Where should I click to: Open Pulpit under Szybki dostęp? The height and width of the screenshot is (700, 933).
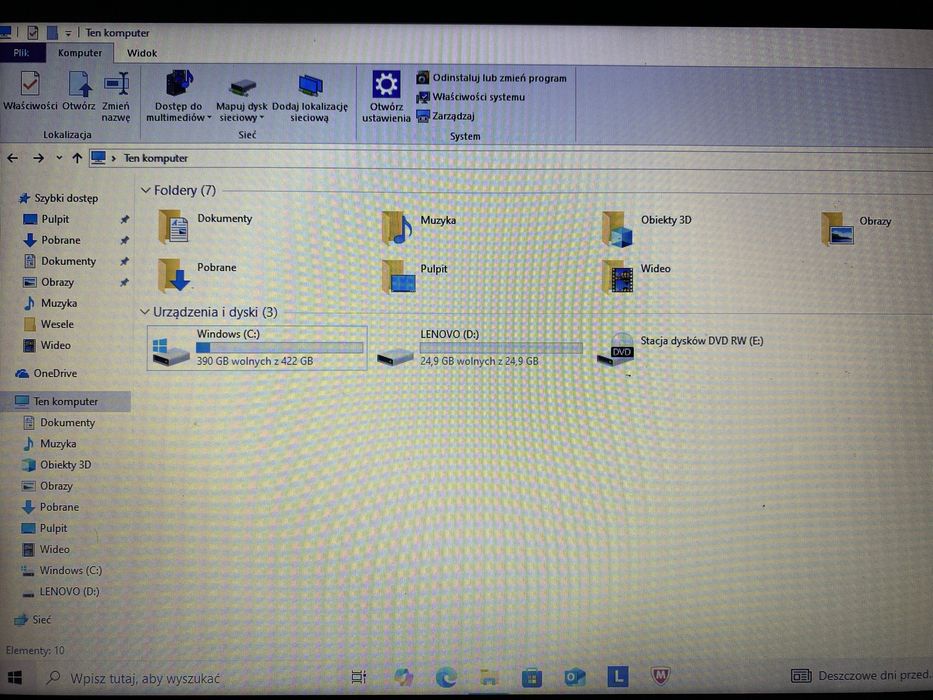click(x=46, y=220)
